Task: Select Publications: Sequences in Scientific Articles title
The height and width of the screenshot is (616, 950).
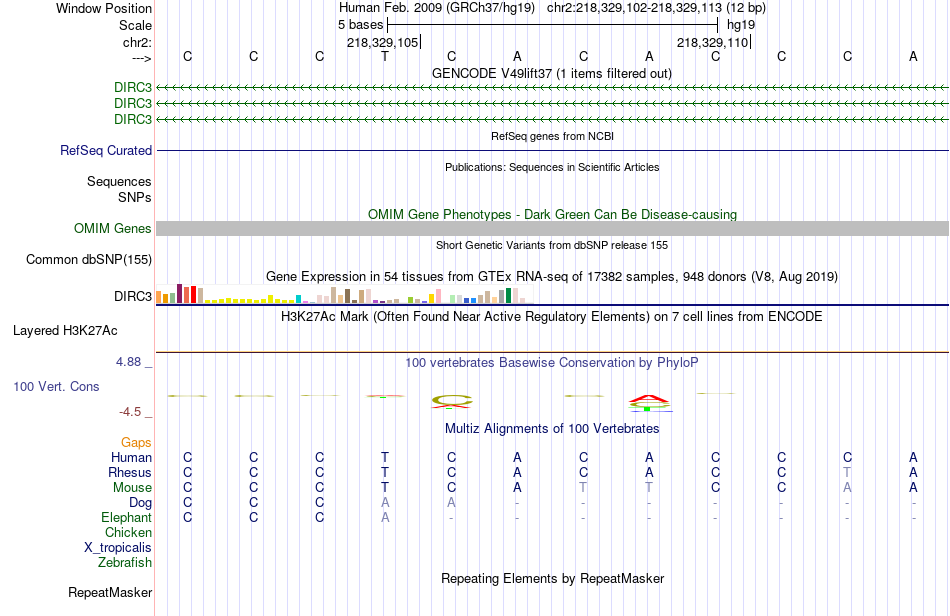Action: click(x=552, y=167)
